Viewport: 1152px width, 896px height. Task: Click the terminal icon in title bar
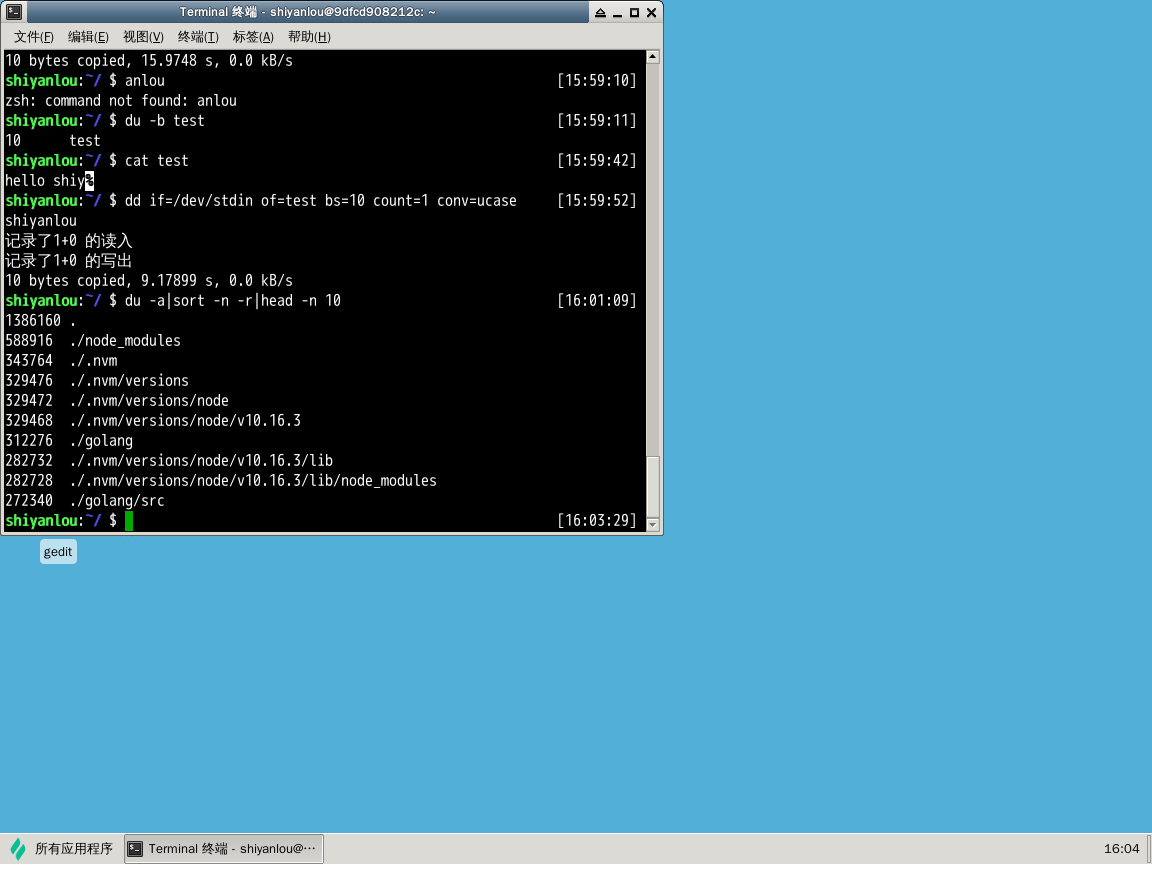pyautogui.click(x=13, y=12)
